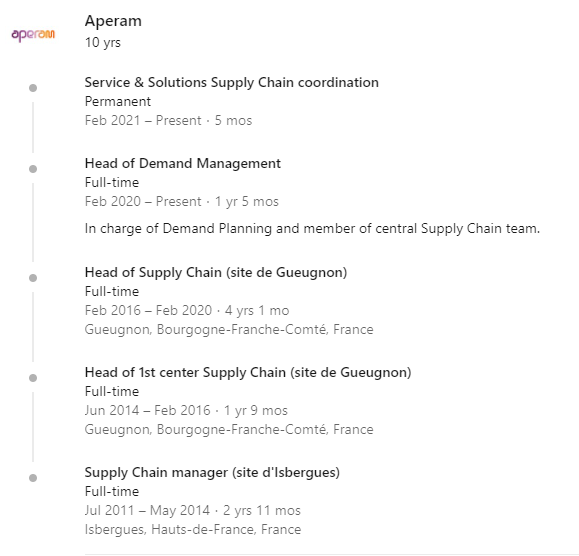Click Supply Chain manager (site d'Isbergues) title
The height and width of the screenshot is (556, 579).
tap(212, 473)
